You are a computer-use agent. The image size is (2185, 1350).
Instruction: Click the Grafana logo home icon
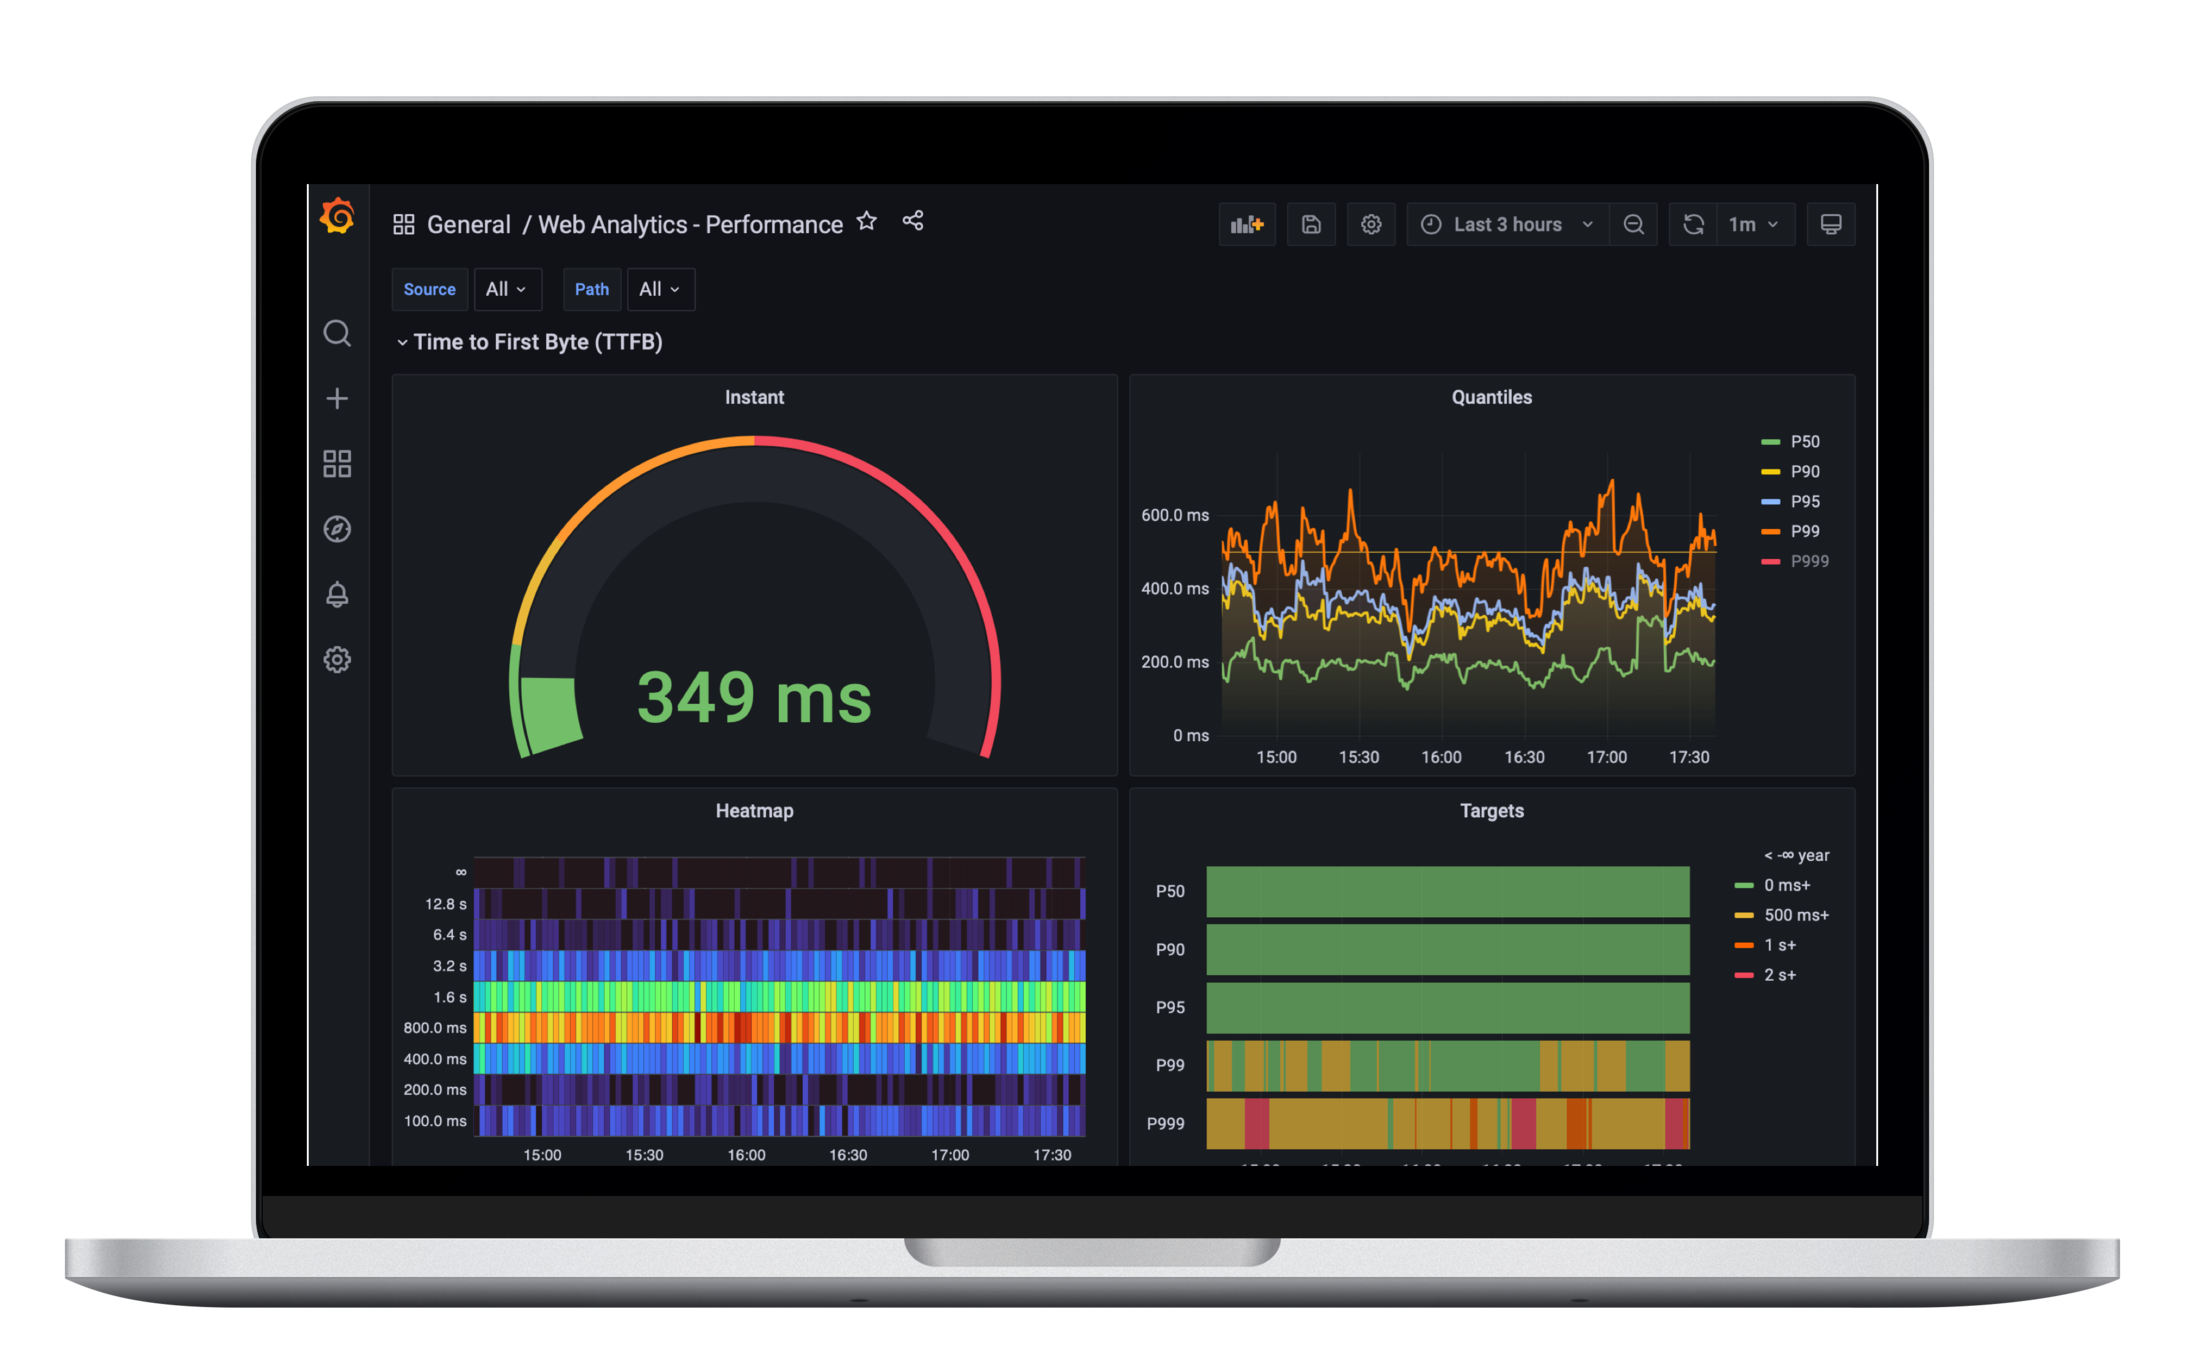(x=337, y=216)
